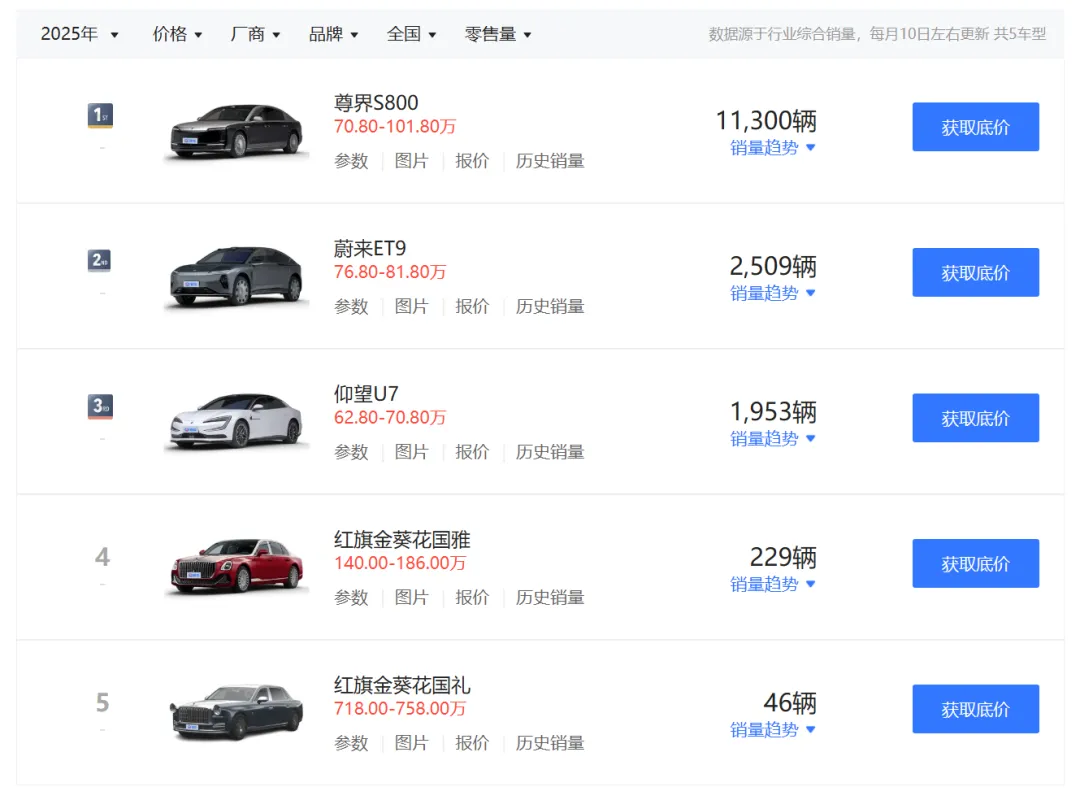This screenshot has height=800, width=1080.
Task: Open the 价格 price filter dropdown
Action: pos(177,34)
